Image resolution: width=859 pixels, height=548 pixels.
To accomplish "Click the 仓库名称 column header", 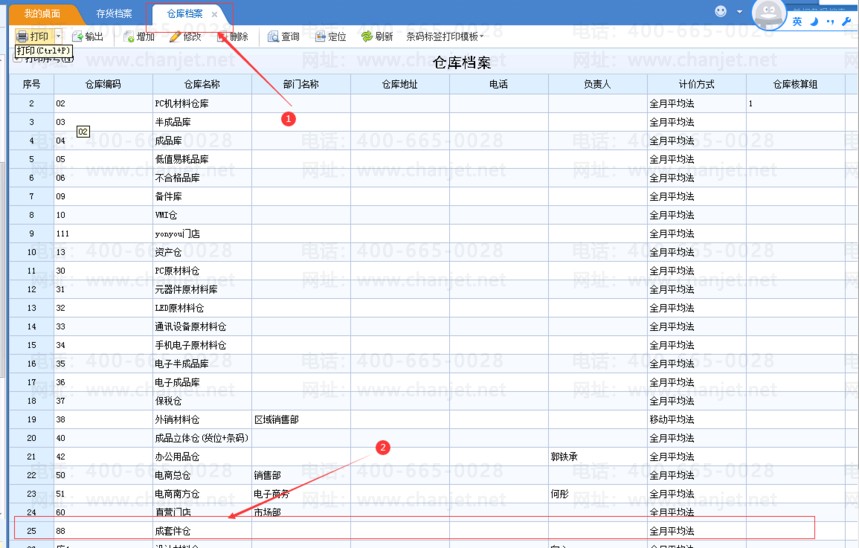I will tap(202, 84).
